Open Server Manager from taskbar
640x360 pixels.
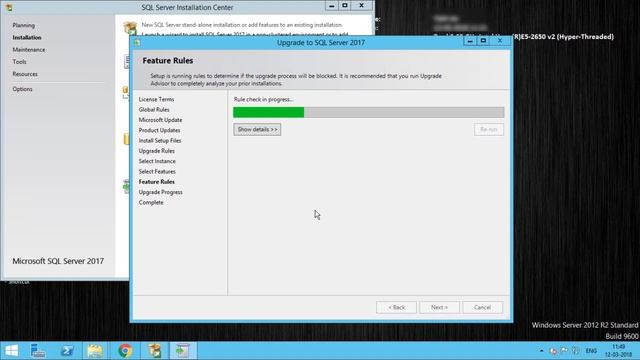[x=38, y=351]
